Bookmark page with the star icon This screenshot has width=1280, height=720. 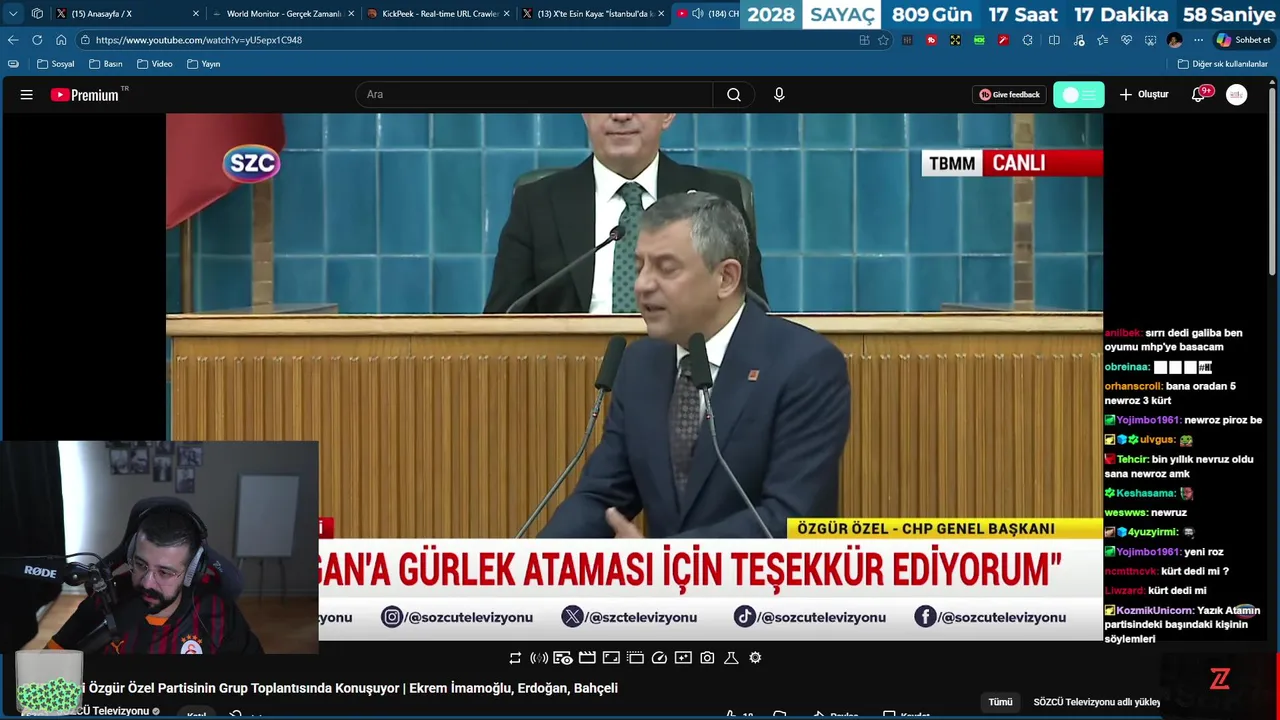[x=883, y=40]
